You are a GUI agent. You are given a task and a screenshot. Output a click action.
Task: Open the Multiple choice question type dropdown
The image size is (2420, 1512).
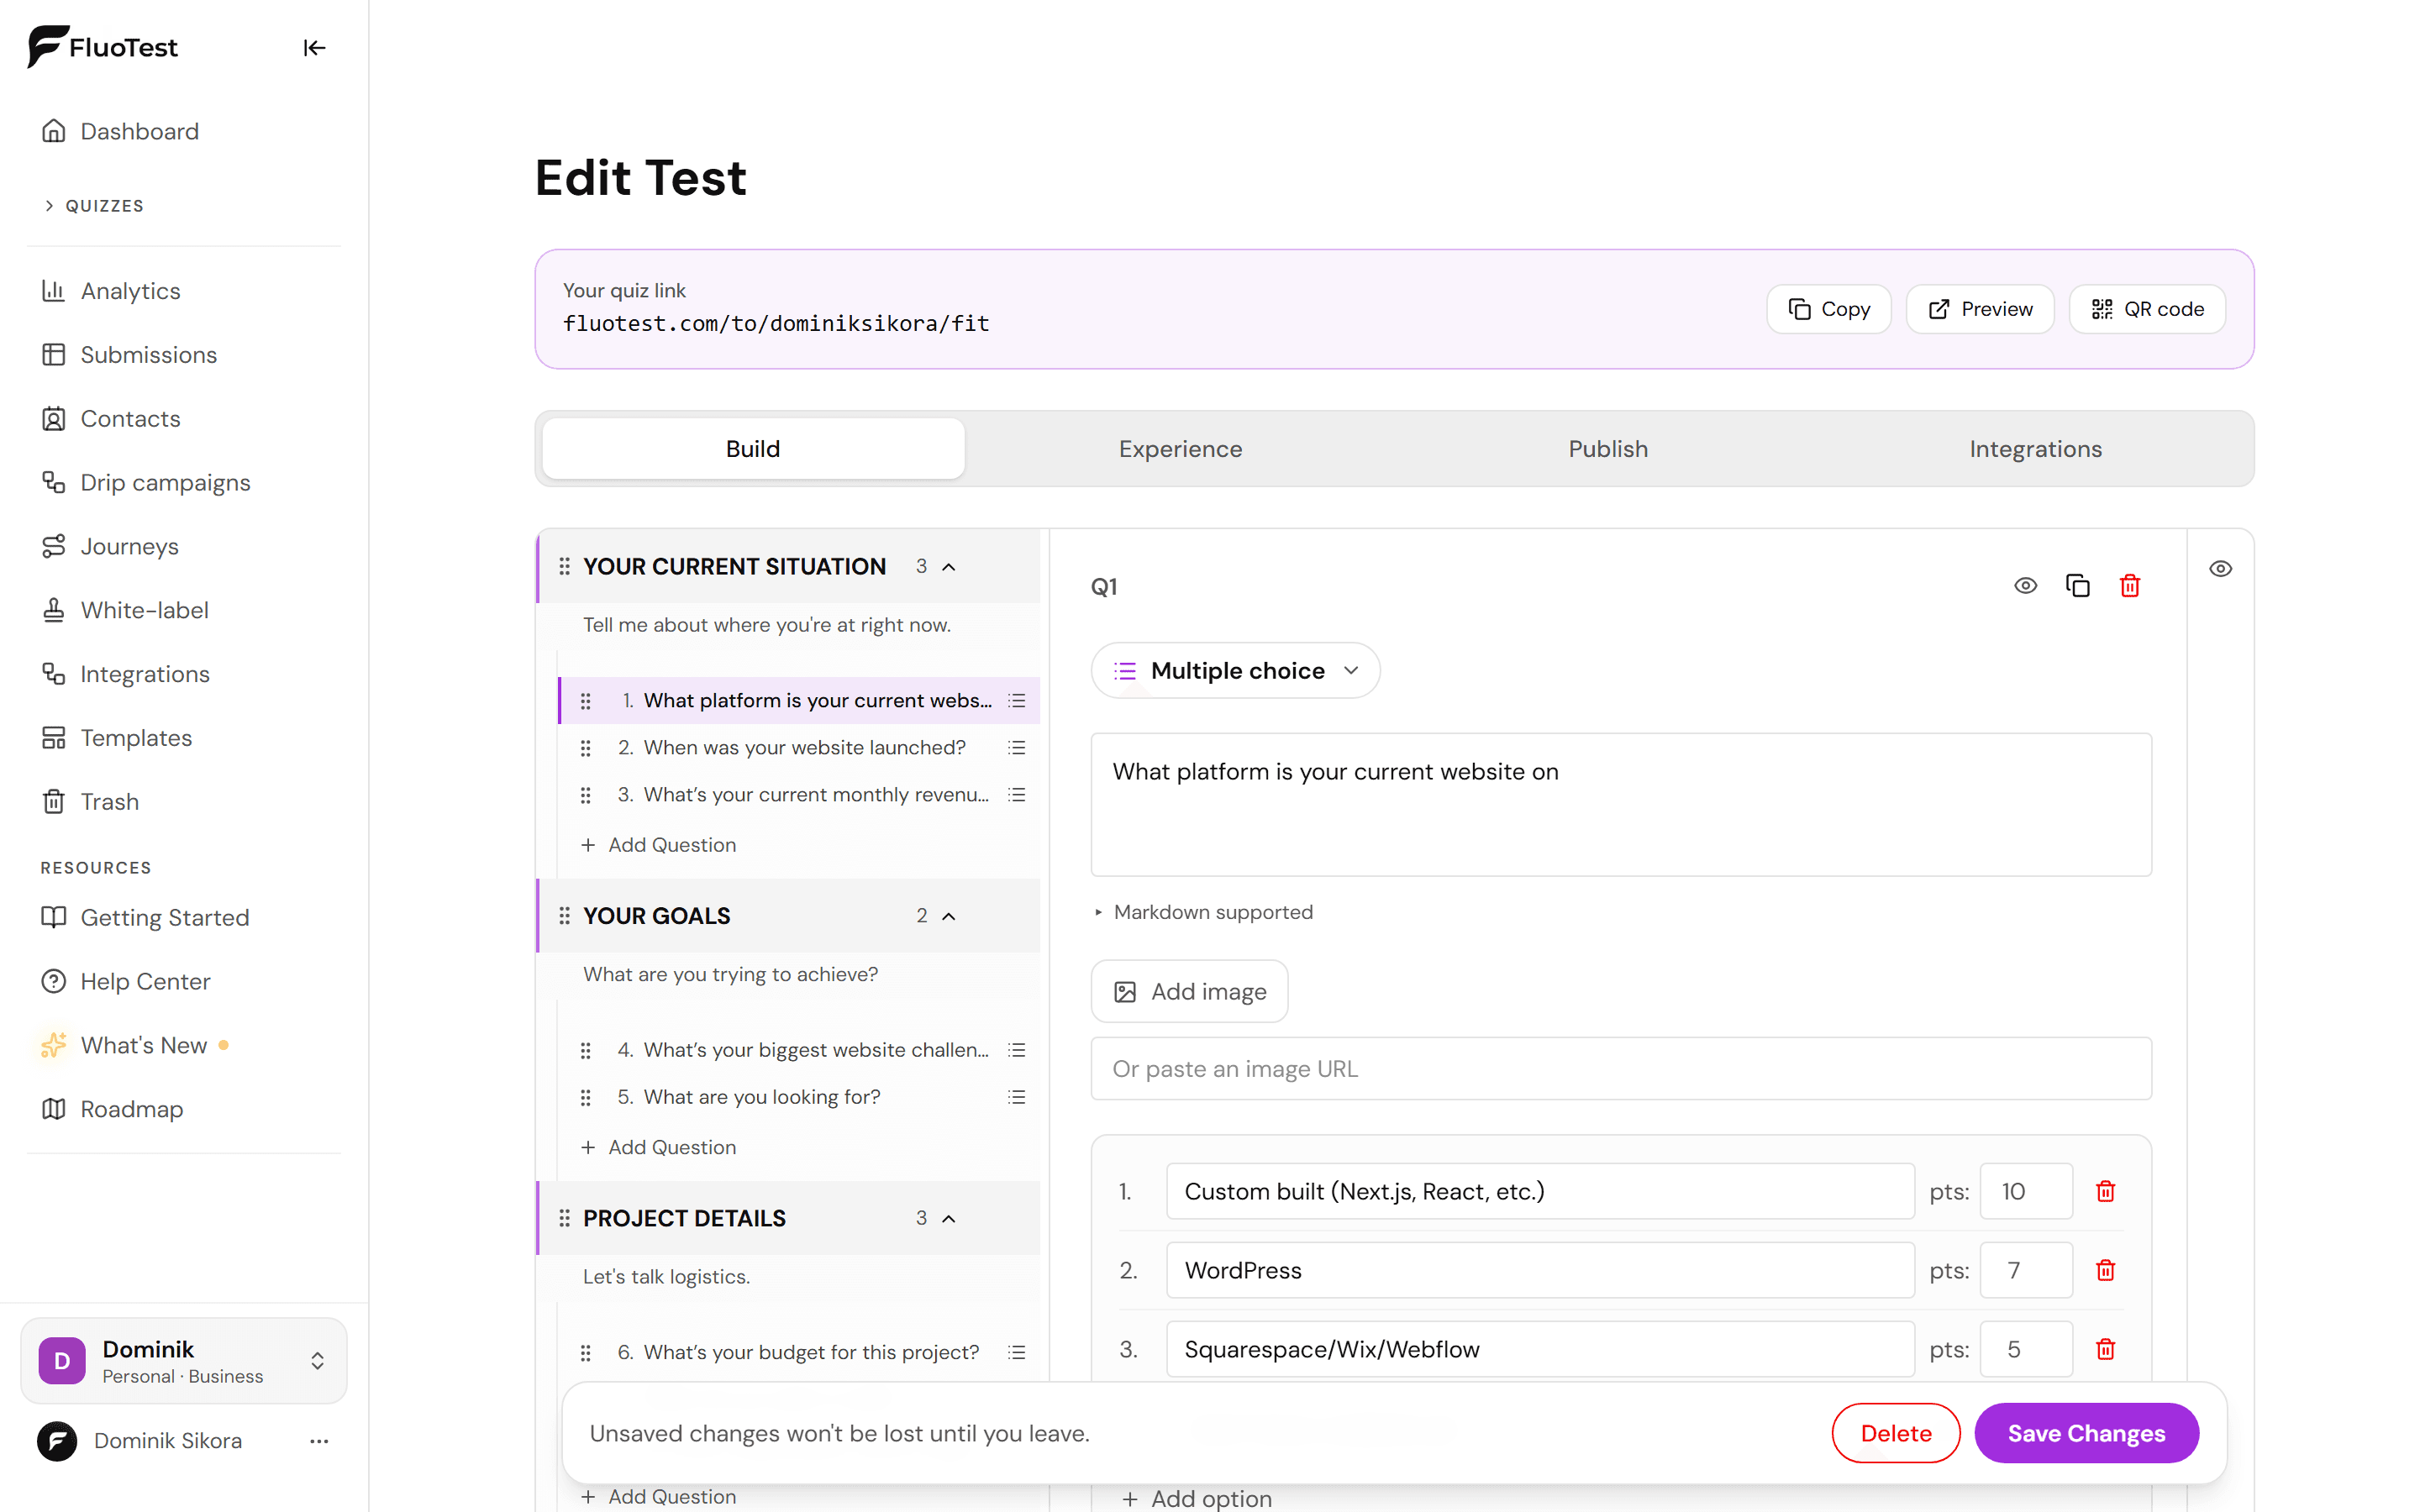coord(1235,671)
